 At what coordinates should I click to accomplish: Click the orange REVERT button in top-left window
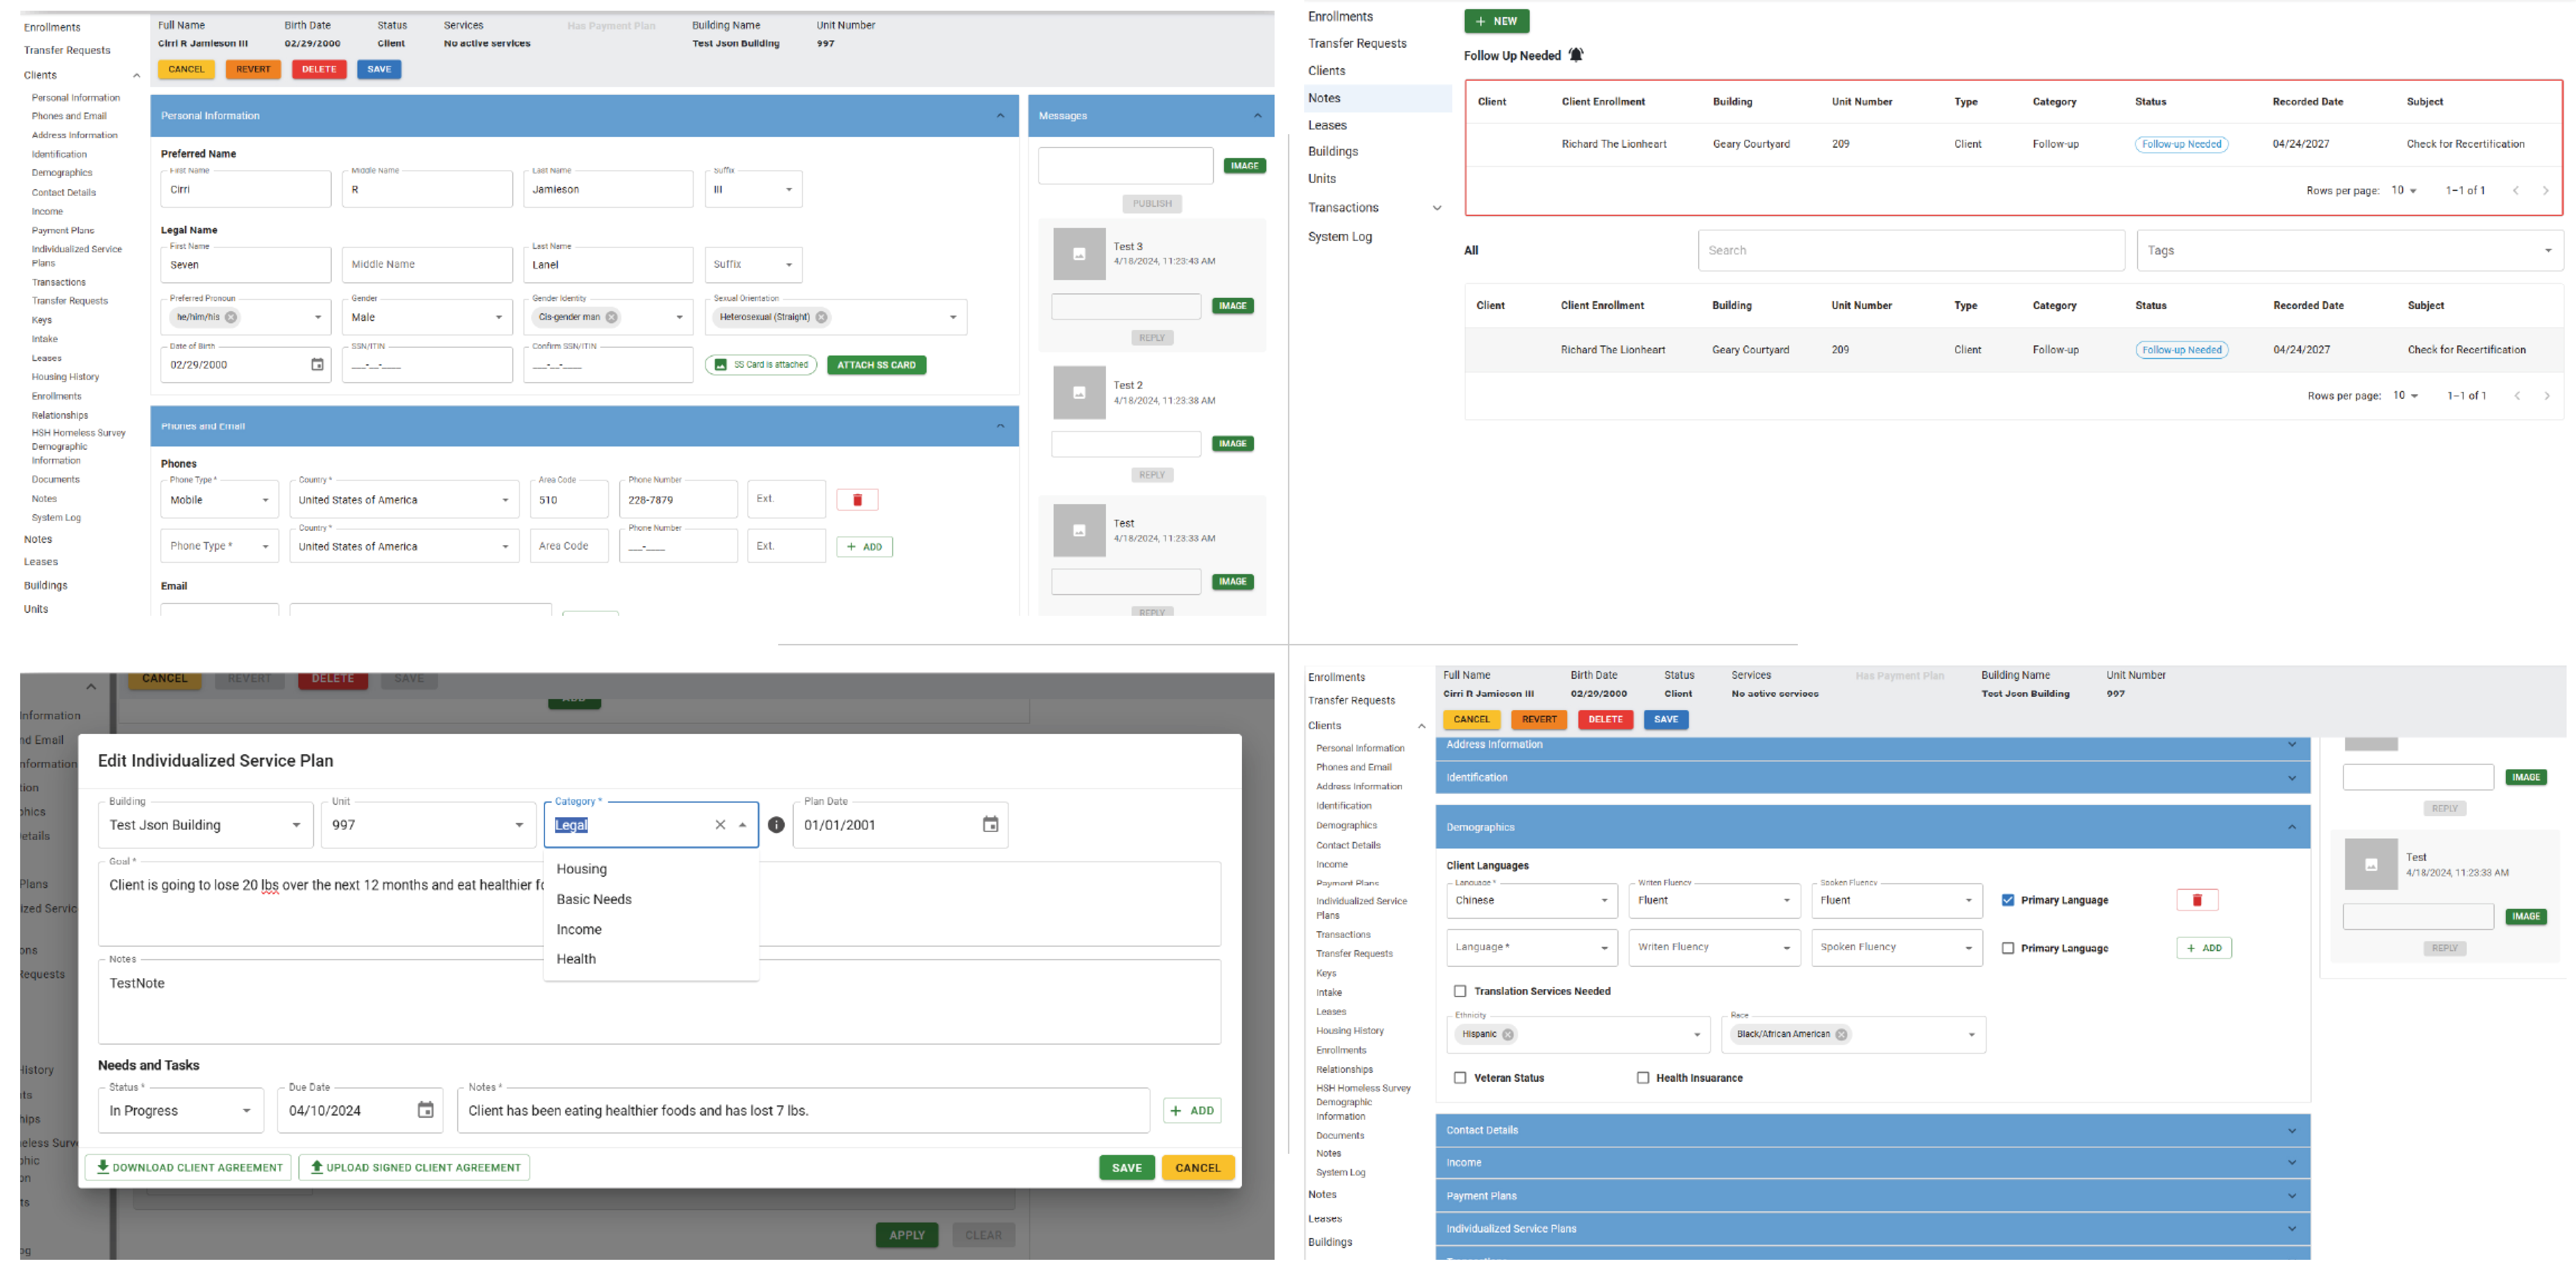click(253, 69)
